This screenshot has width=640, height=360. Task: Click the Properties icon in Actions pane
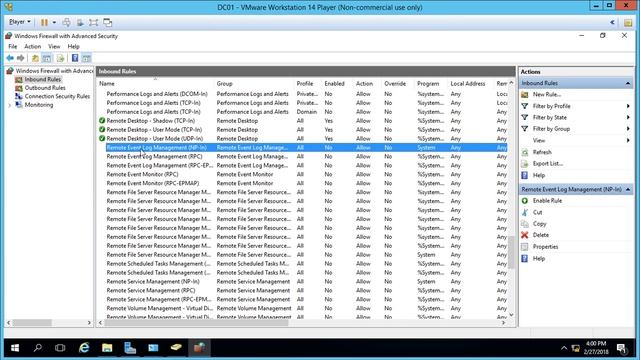point(525,247)
